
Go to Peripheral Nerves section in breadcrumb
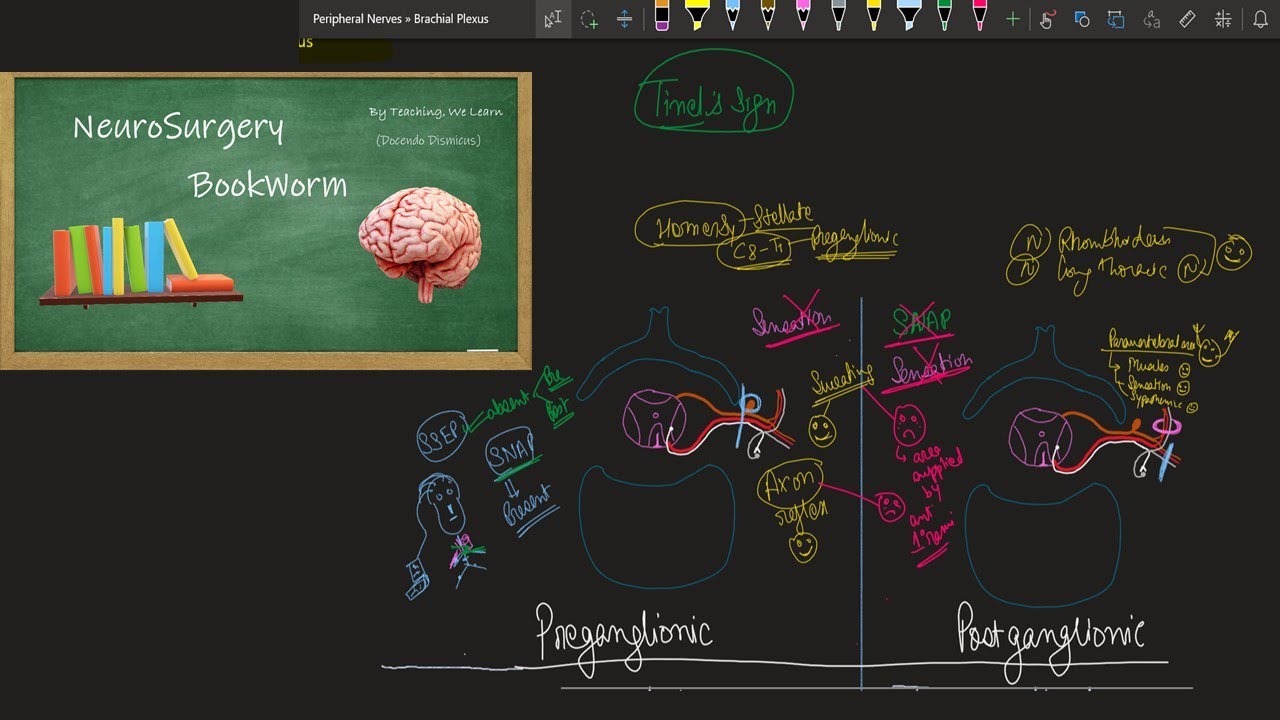358,19
